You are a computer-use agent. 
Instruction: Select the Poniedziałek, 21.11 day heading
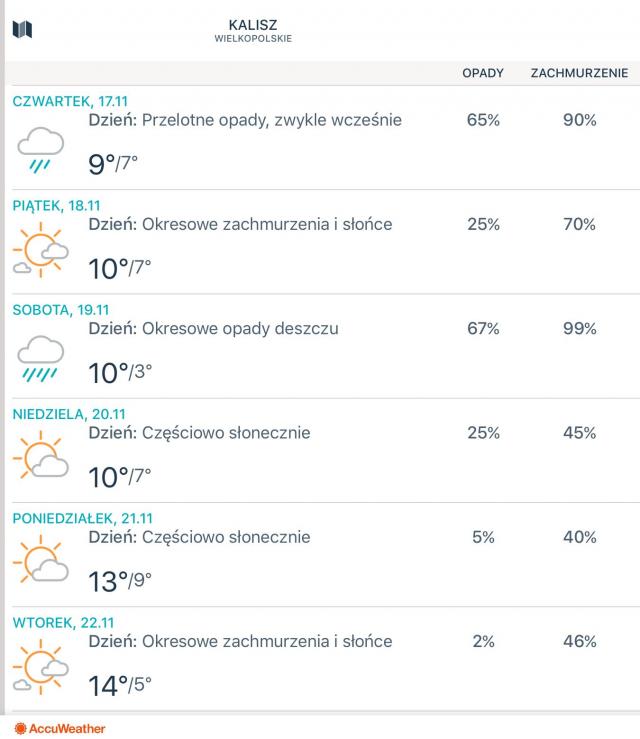pos(82,518)
